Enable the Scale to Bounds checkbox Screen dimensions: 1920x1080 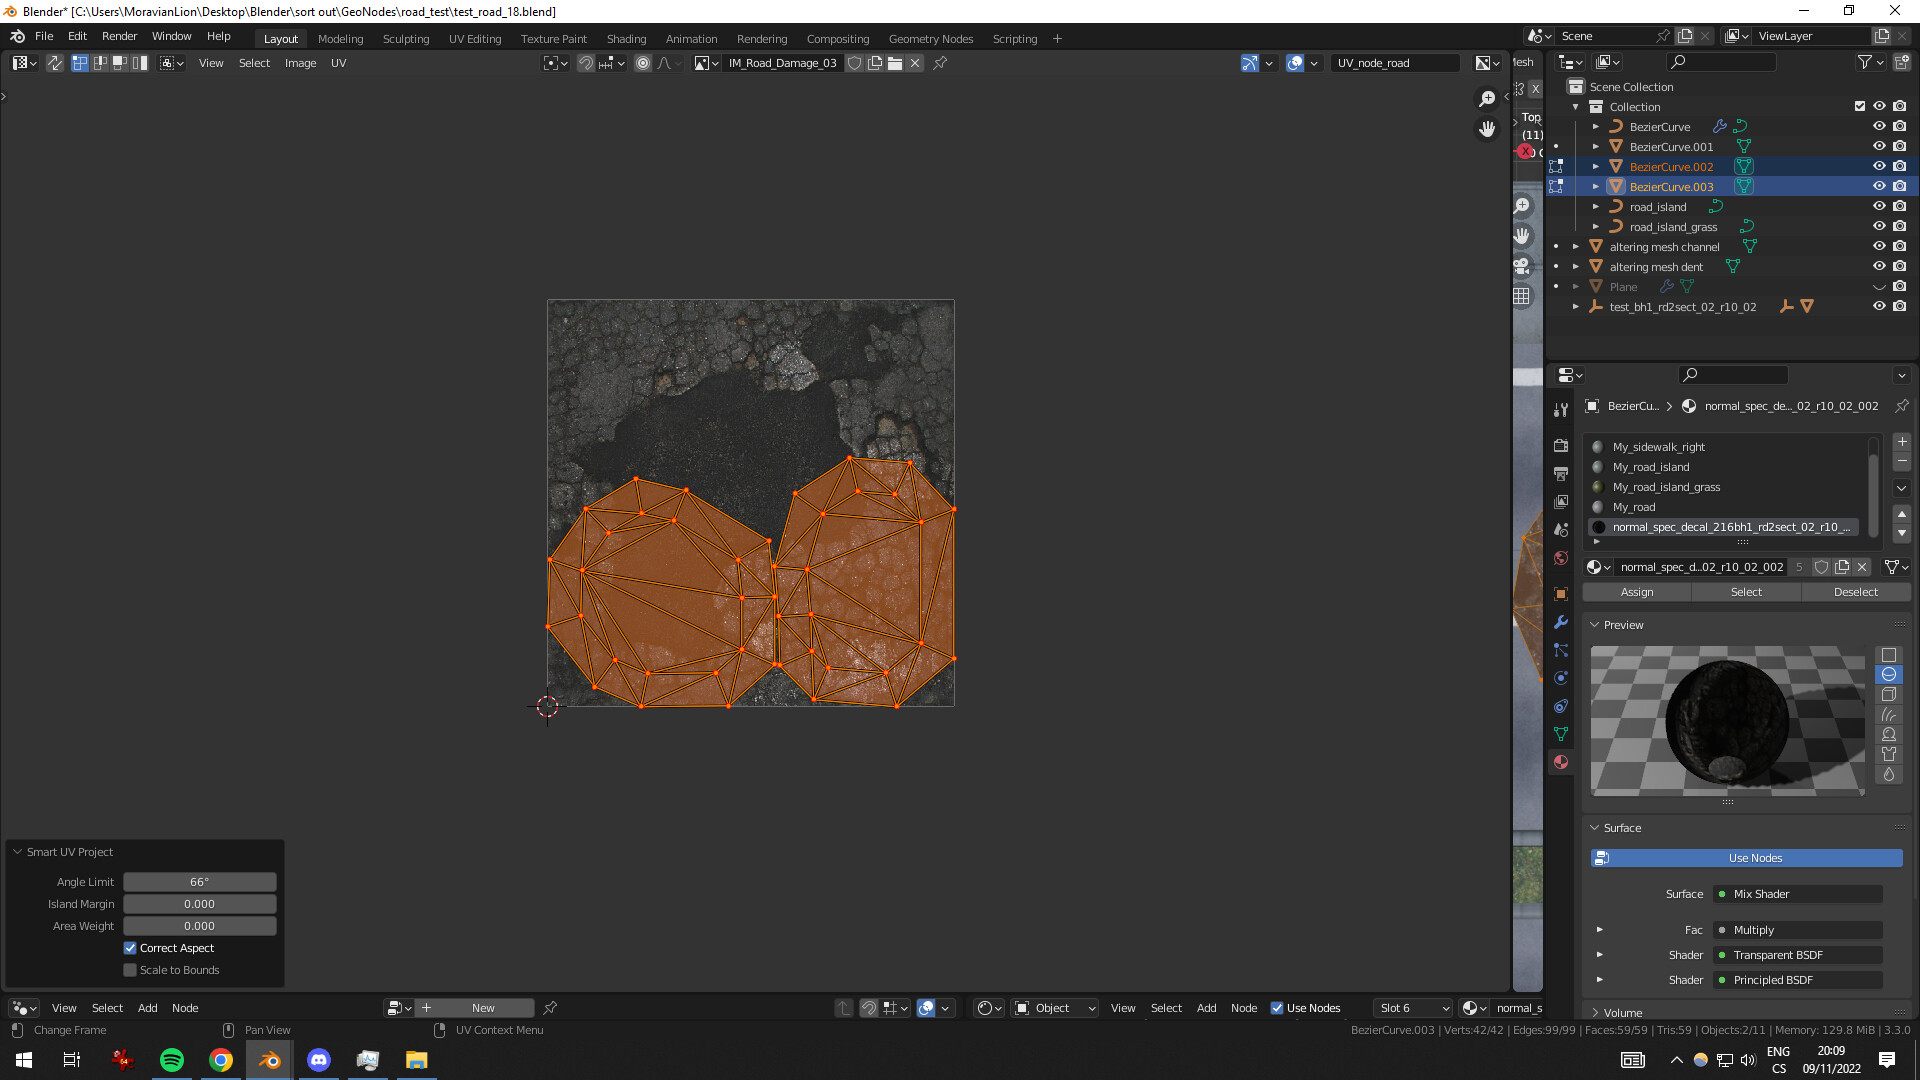(x=130, y=969)
